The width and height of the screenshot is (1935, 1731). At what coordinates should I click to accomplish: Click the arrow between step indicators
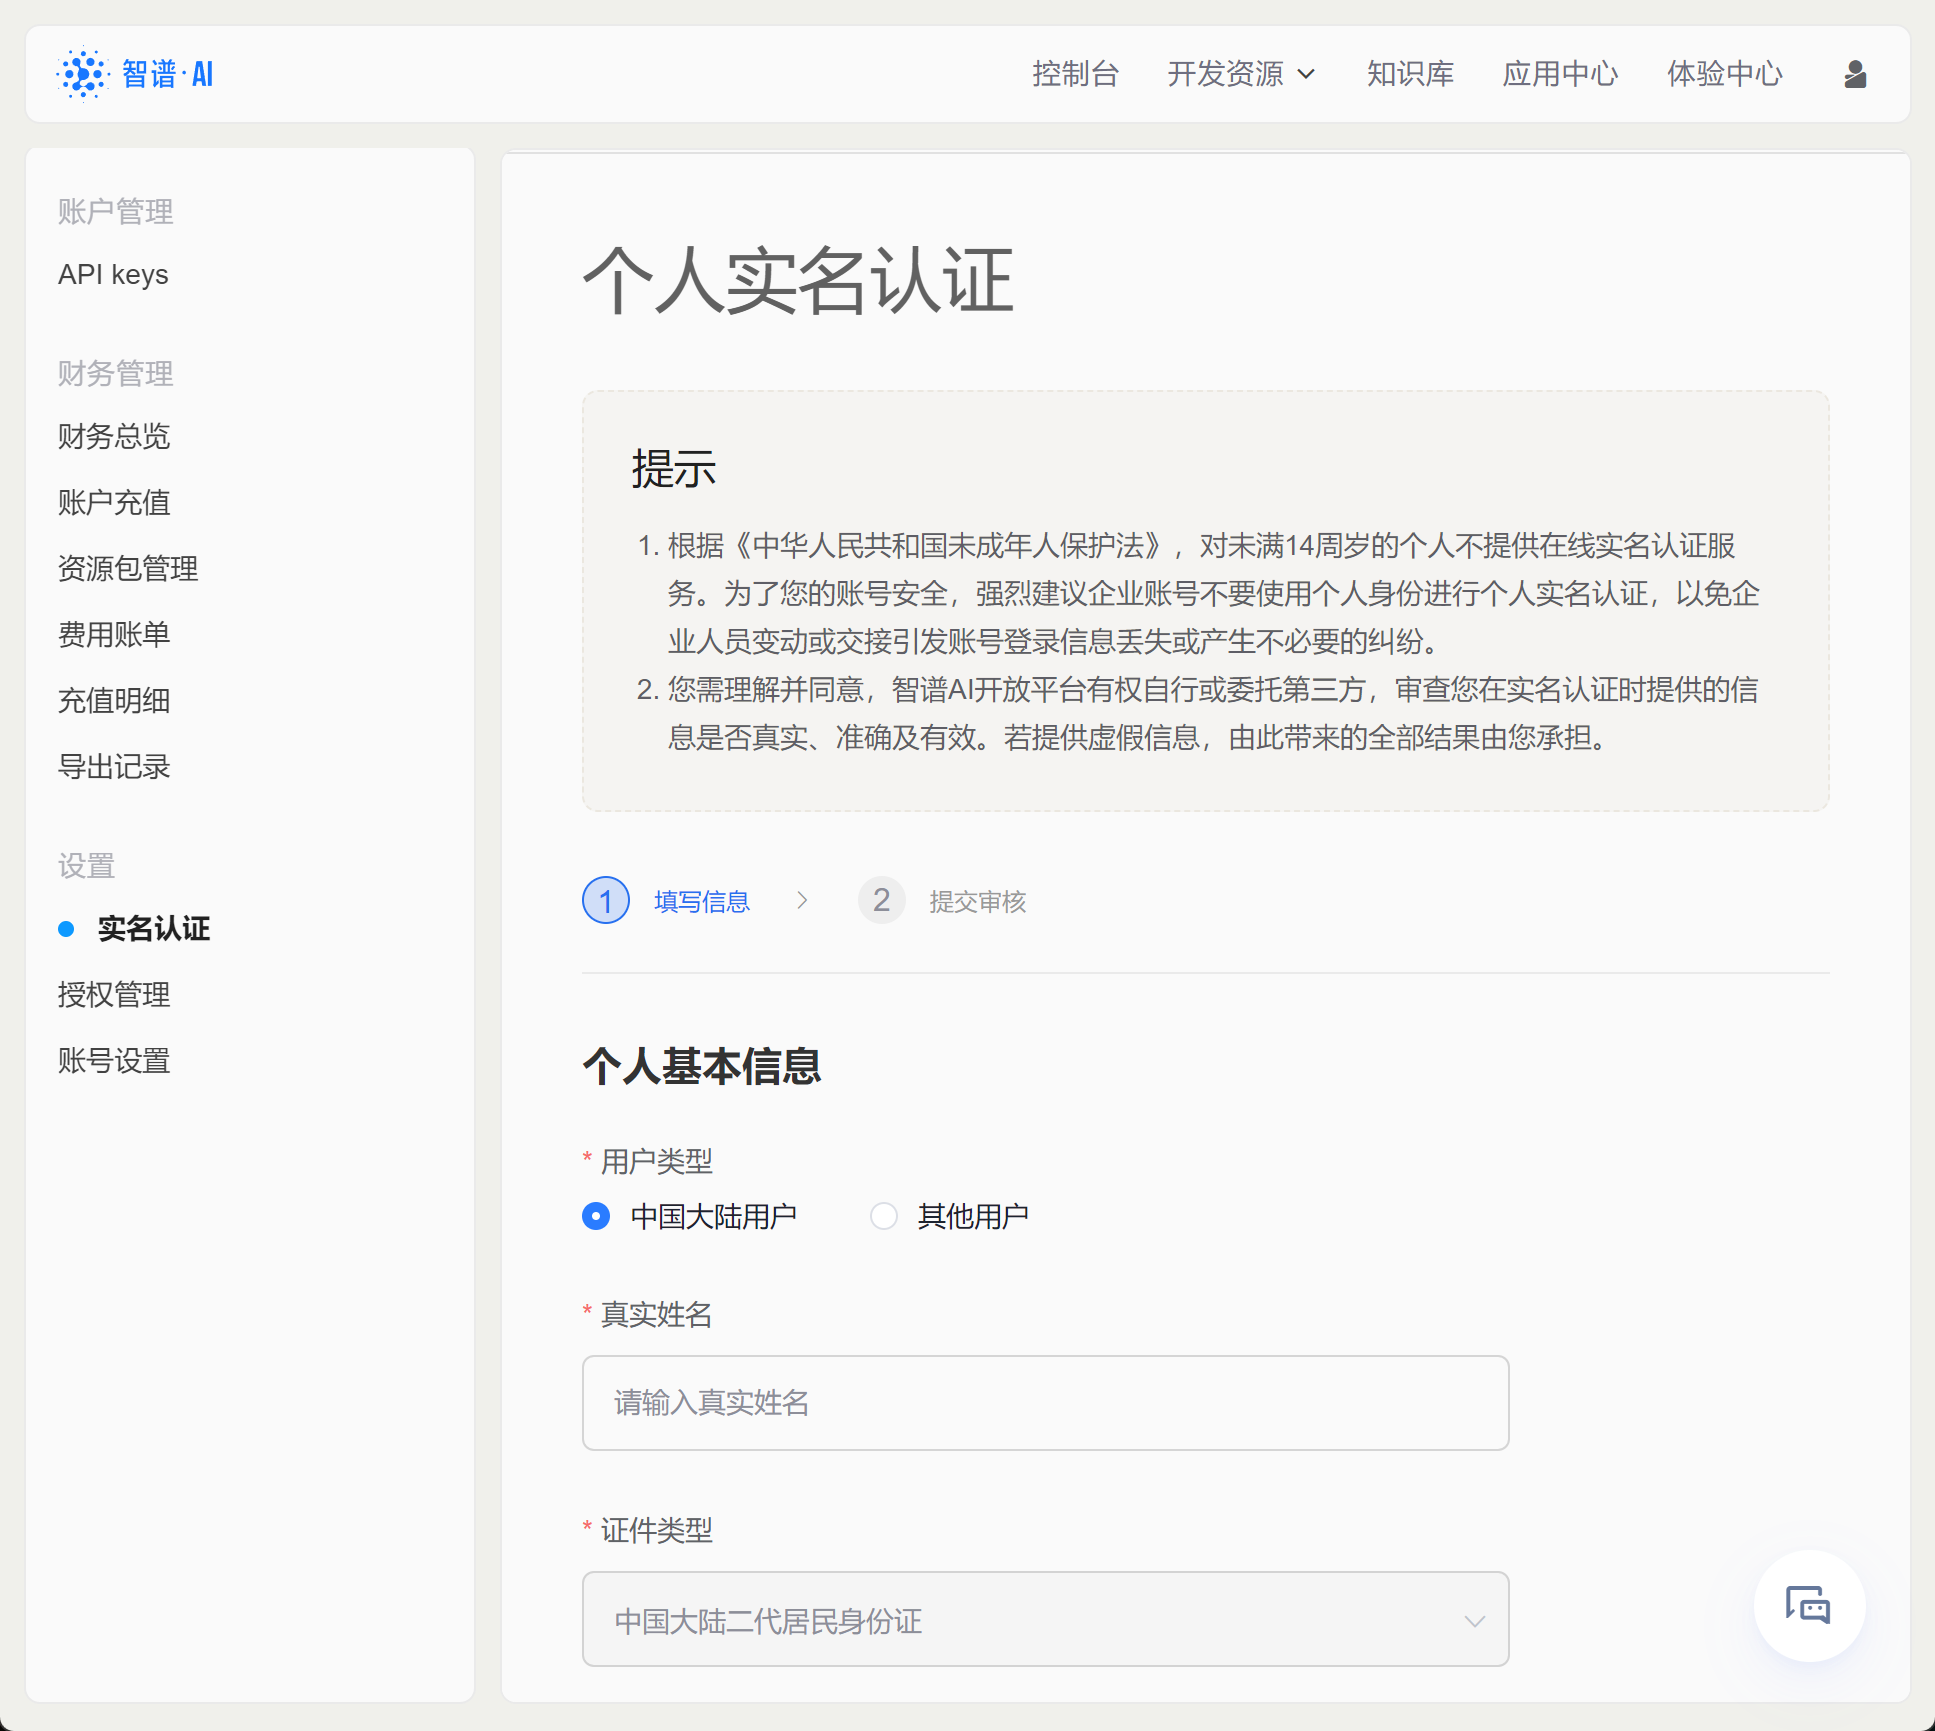click(802, 901)
